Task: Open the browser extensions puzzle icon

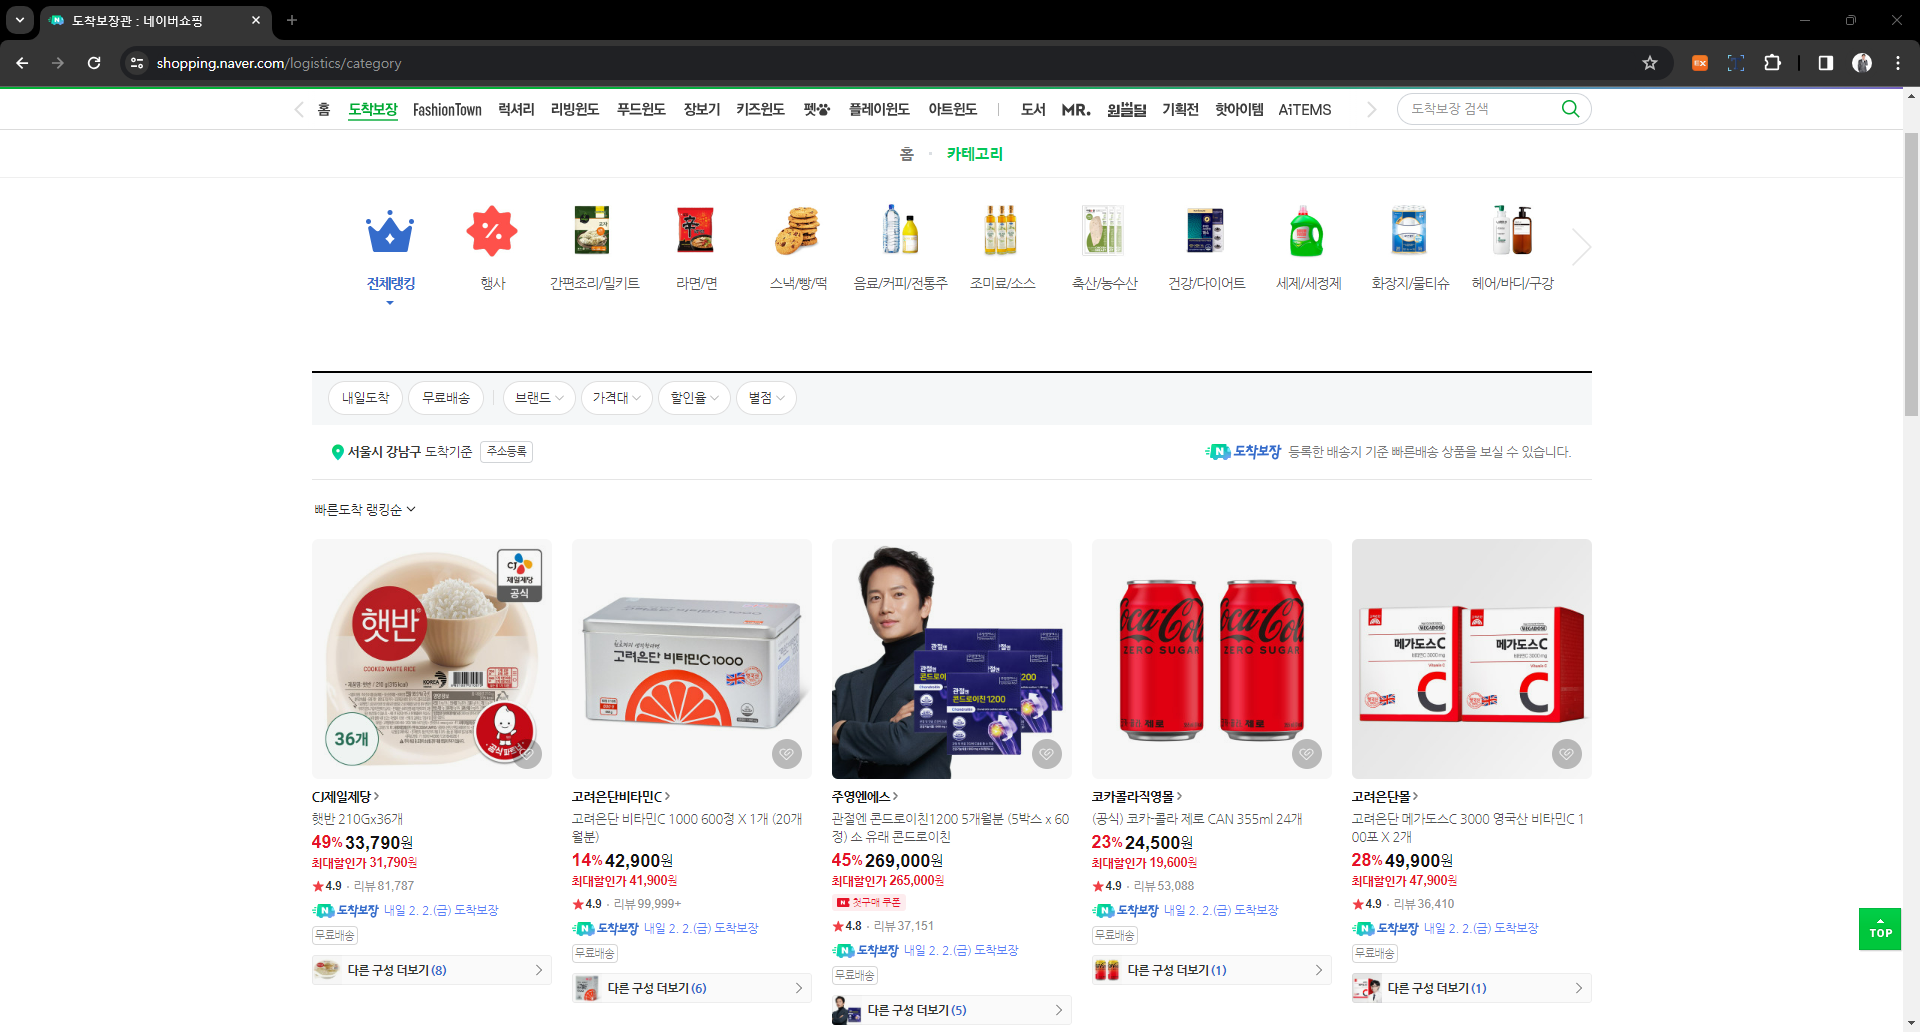Action: (x=1772, y=63)
